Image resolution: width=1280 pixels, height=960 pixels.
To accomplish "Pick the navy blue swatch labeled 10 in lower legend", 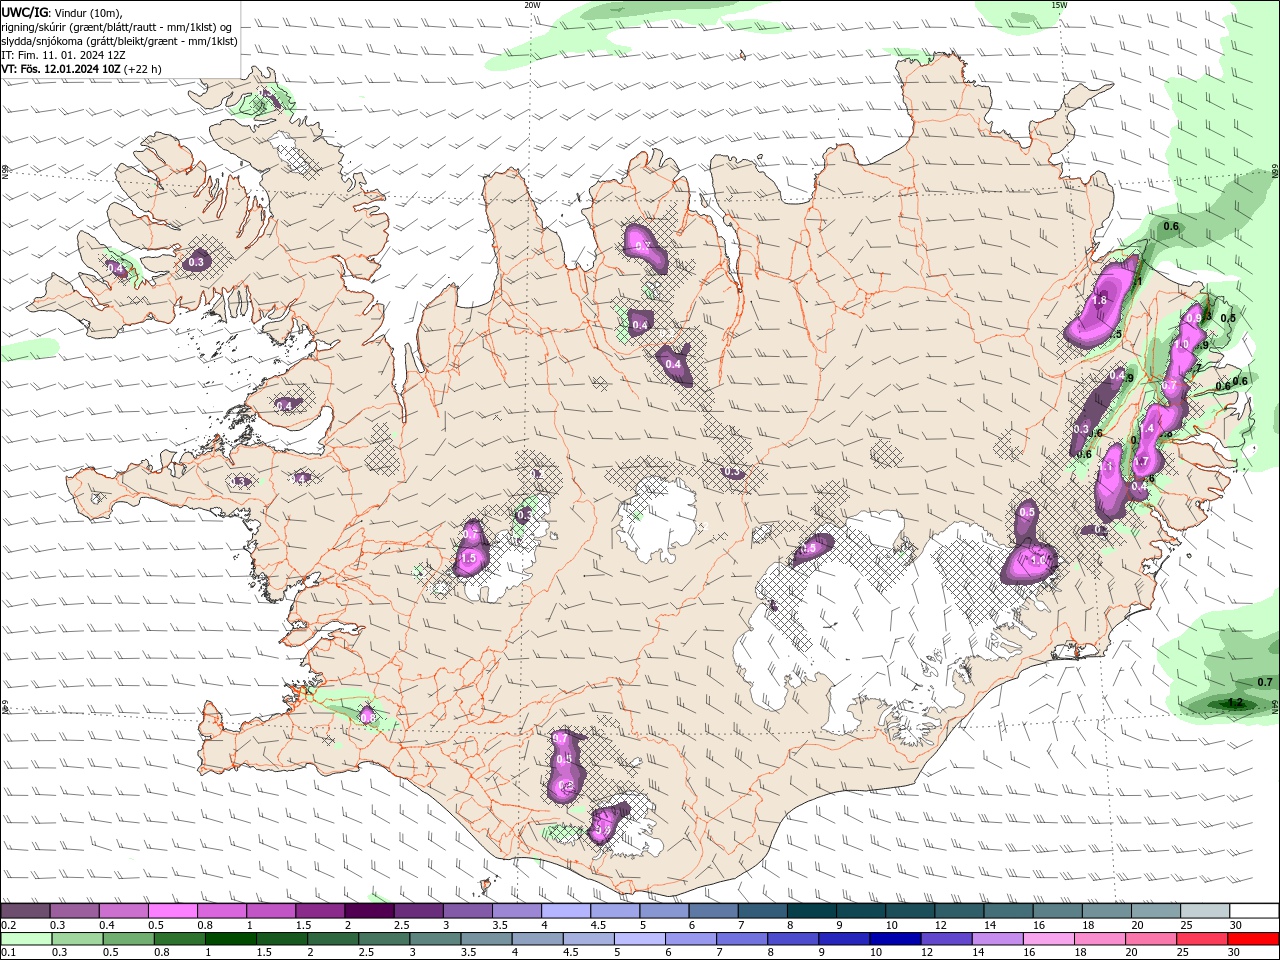I will (x=895, y=939).
